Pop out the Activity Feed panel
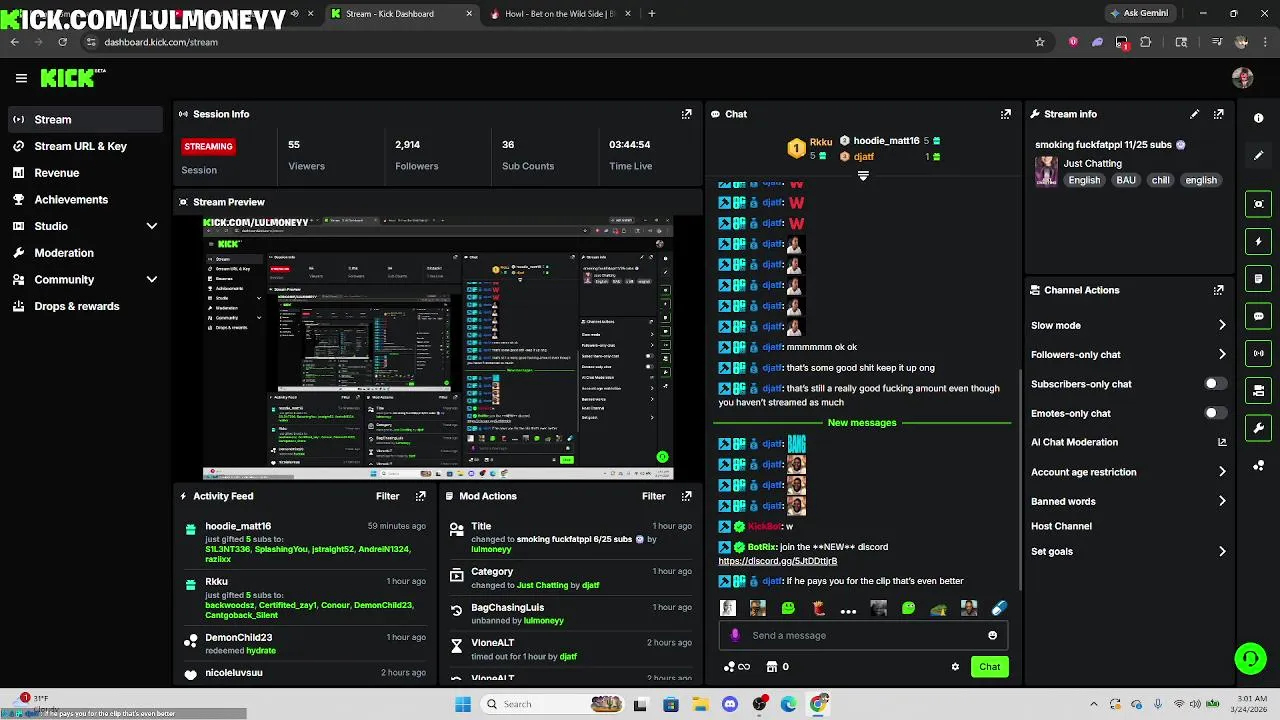Screen dimensions: 1280x720 (420, 496)
